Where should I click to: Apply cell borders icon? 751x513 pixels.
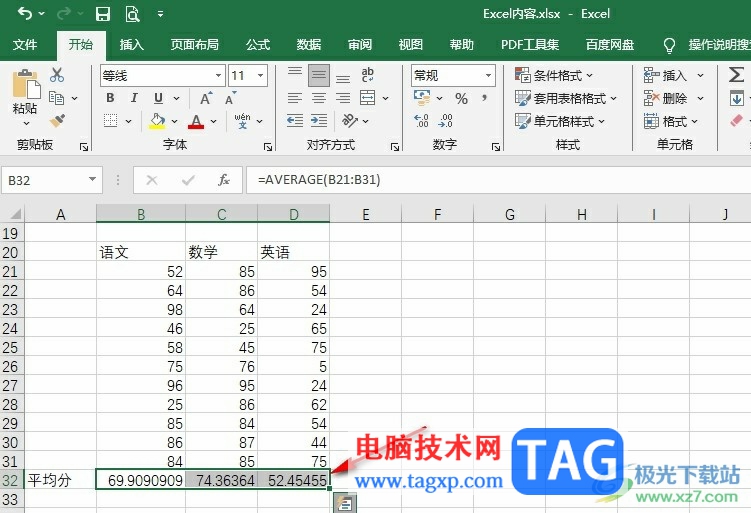[111, 121]
